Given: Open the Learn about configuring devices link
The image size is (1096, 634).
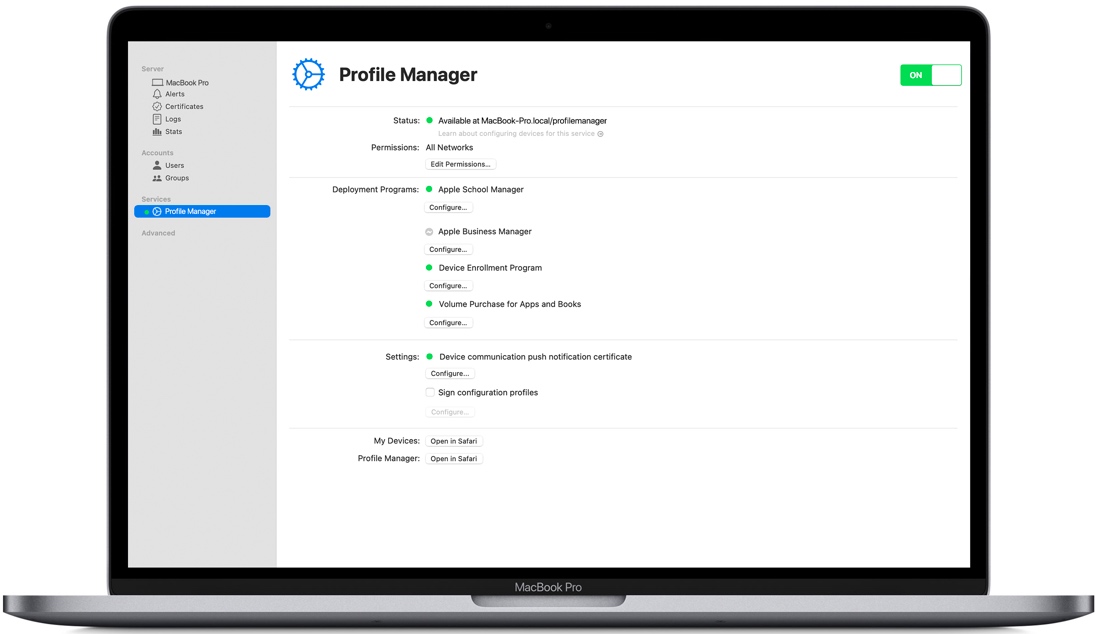Looking at the screenshot, I should point(515,132).
